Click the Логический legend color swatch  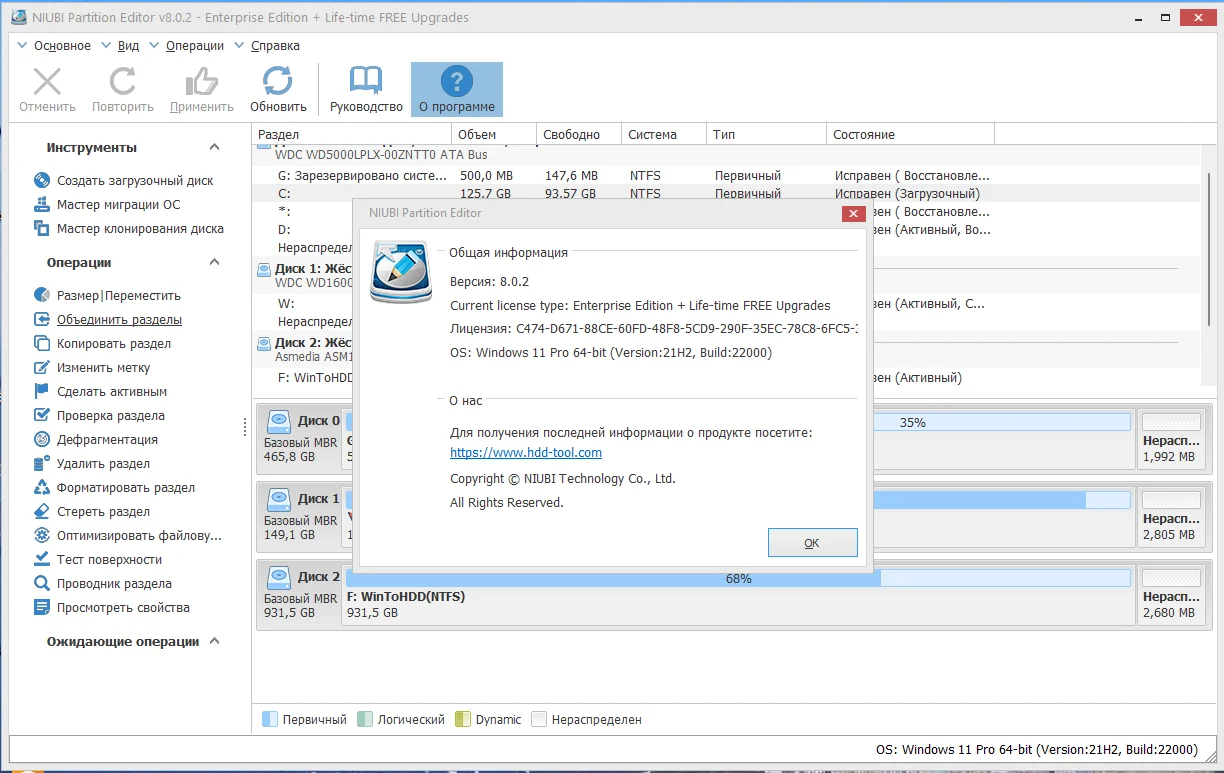click(x=365, y=719)
